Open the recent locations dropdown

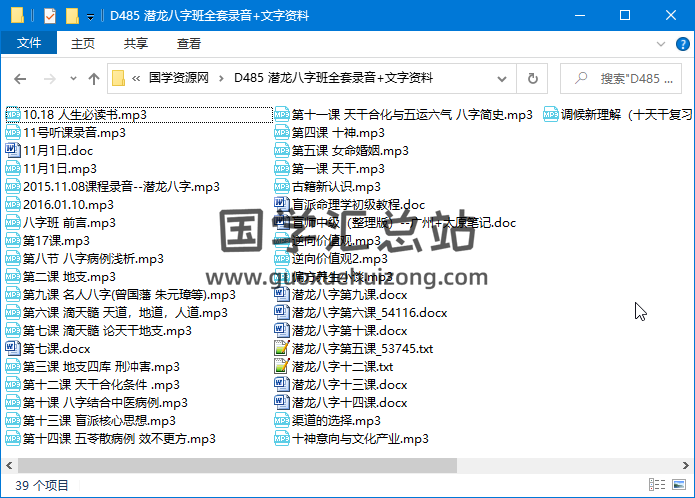73,79
